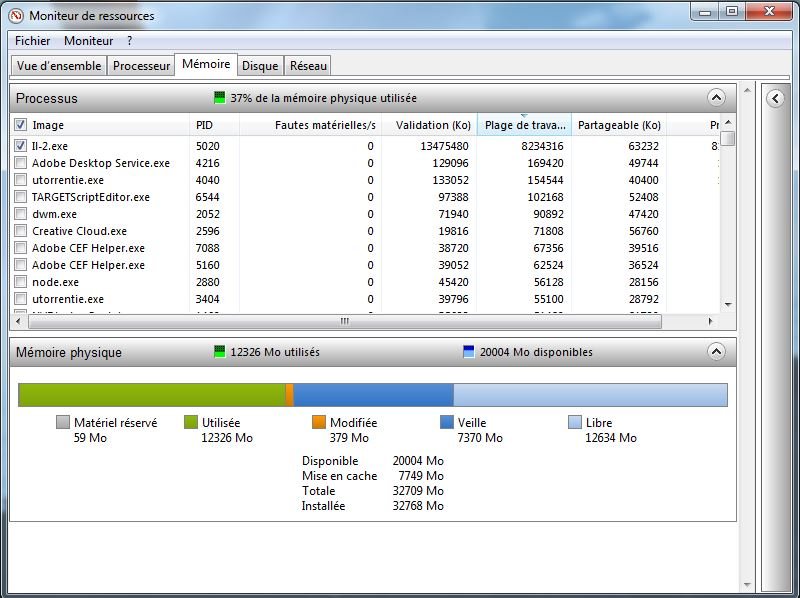
Task: Click the blue Veille legend square
Action: click(x=447, y=423)
